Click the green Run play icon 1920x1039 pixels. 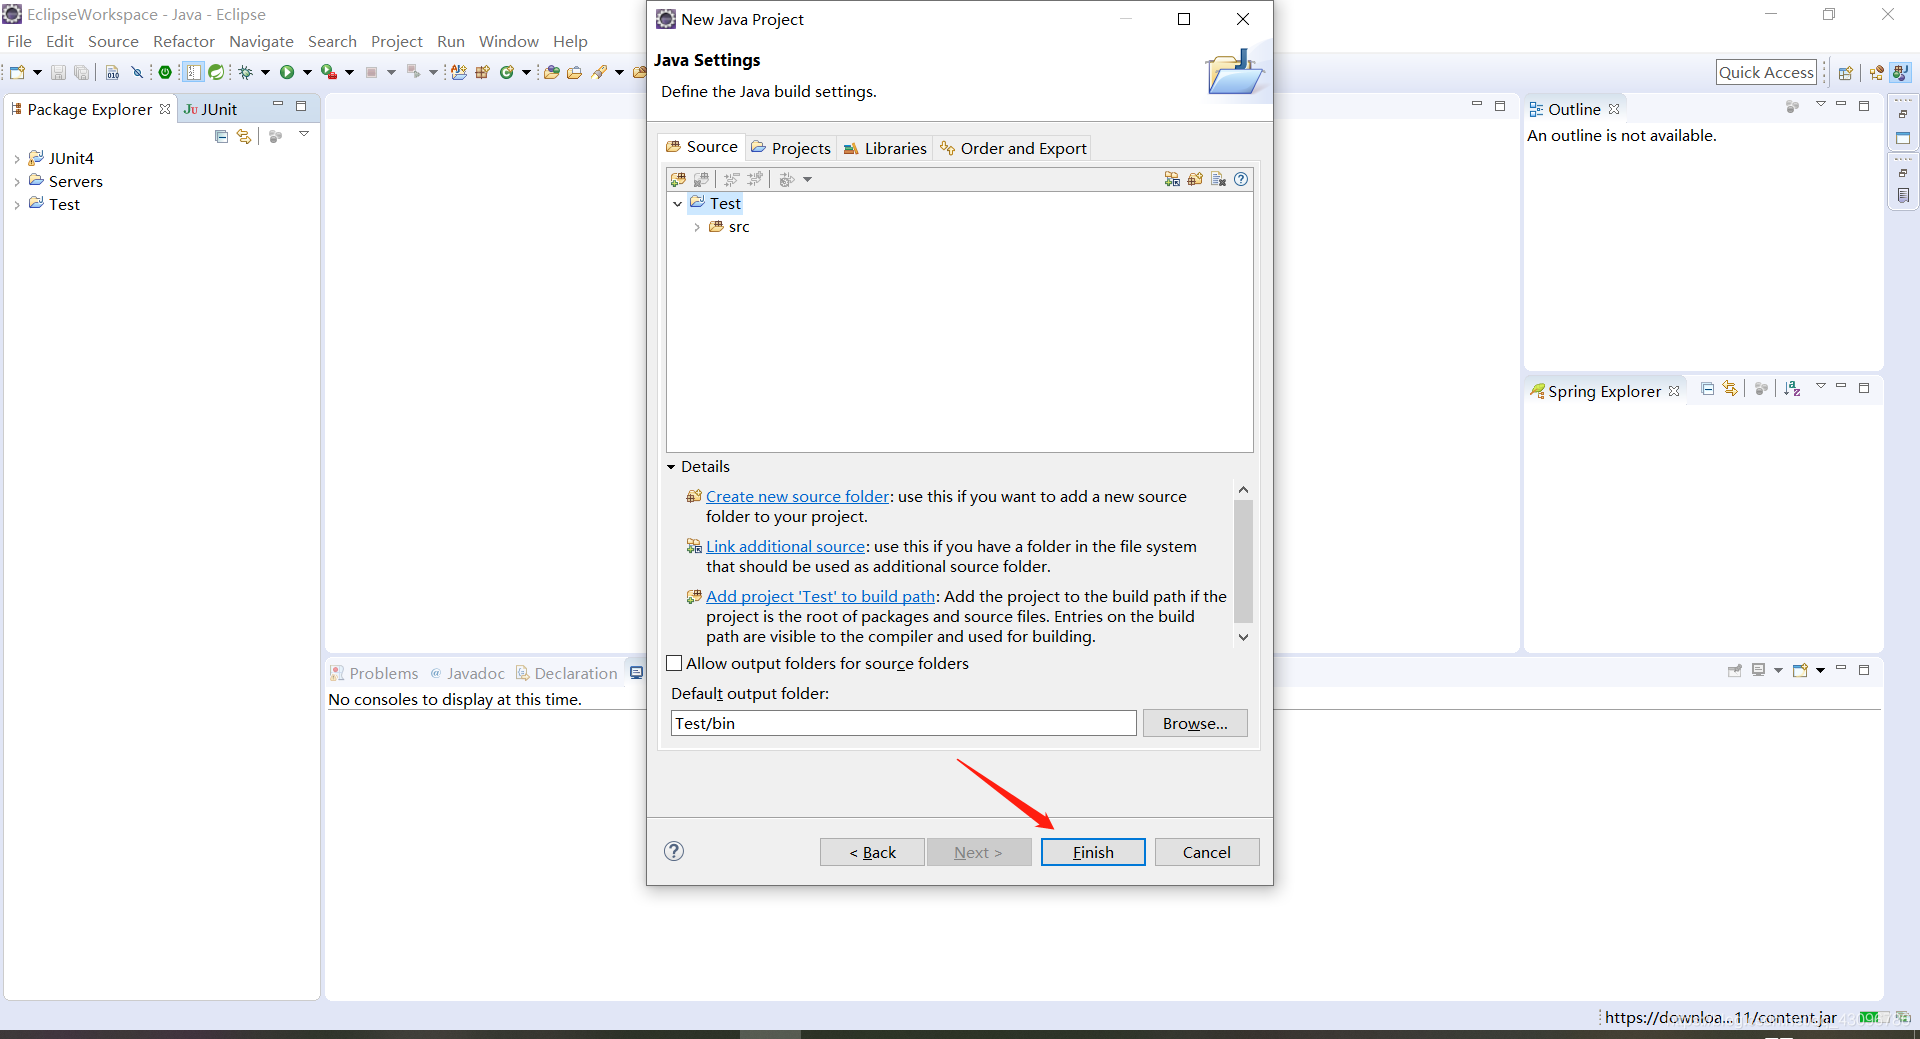point(287,72)
